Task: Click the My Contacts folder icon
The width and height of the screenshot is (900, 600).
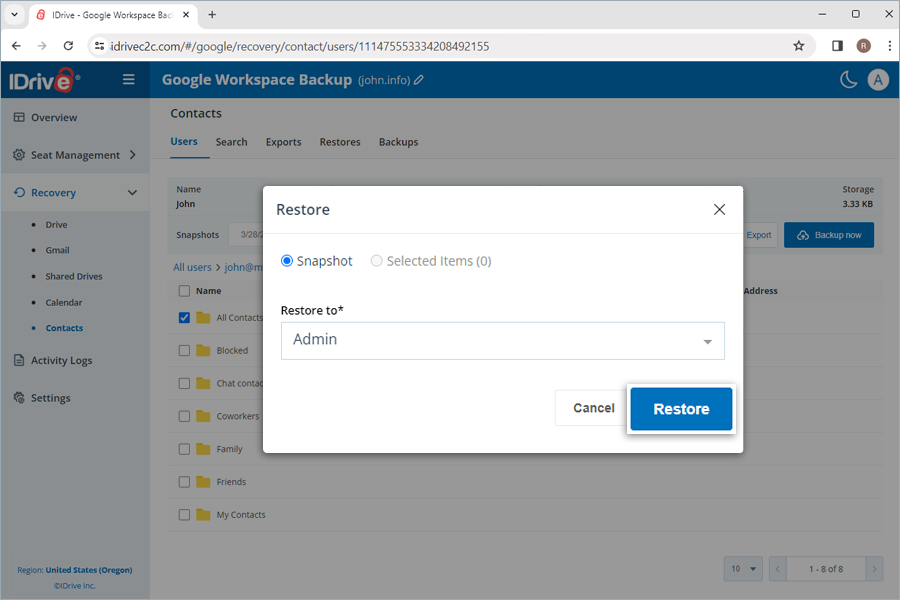Action: (x=203, y=514)
